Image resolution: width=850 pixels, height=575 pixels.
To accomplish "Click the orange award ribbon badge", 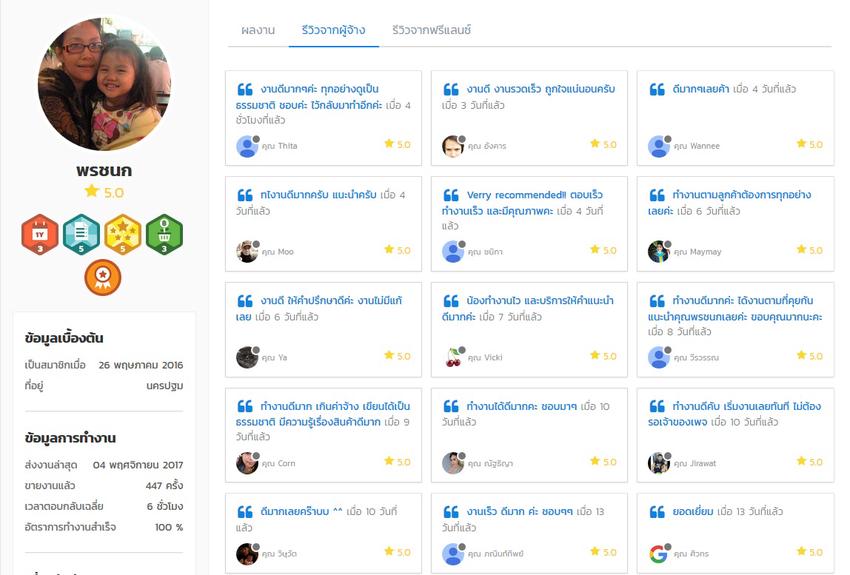I will pos(102,277).
